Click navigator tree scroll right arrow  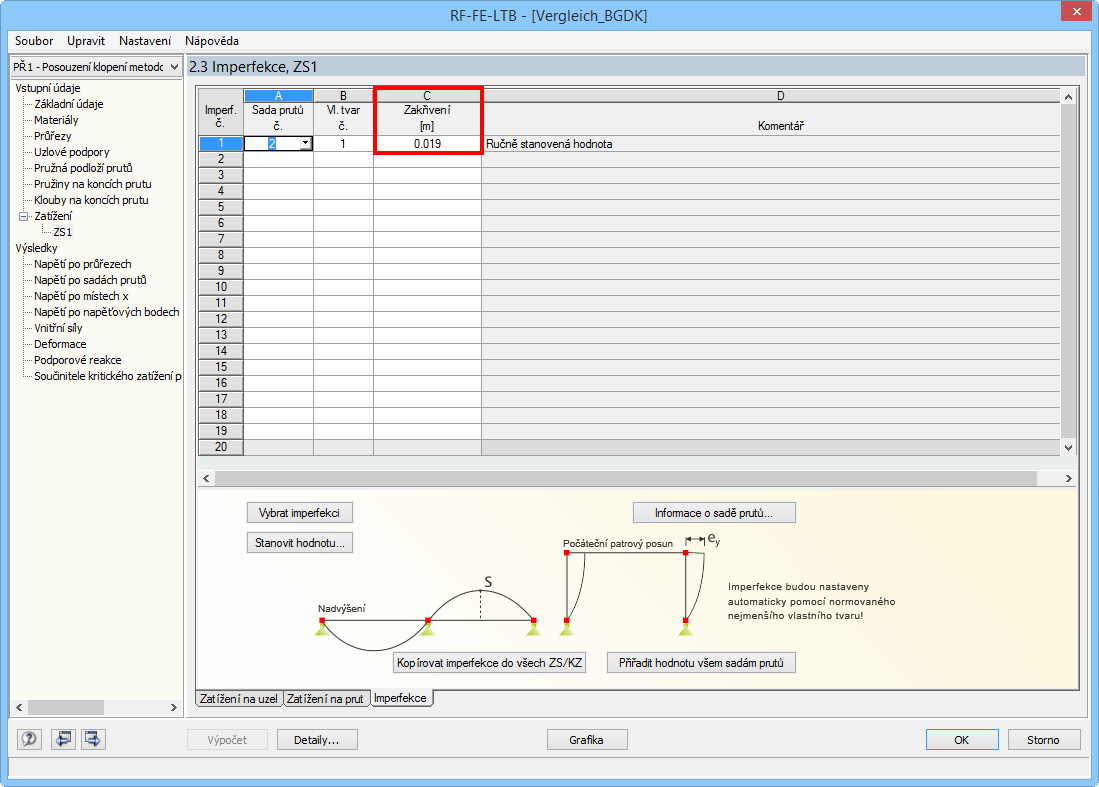coord(174,708)
